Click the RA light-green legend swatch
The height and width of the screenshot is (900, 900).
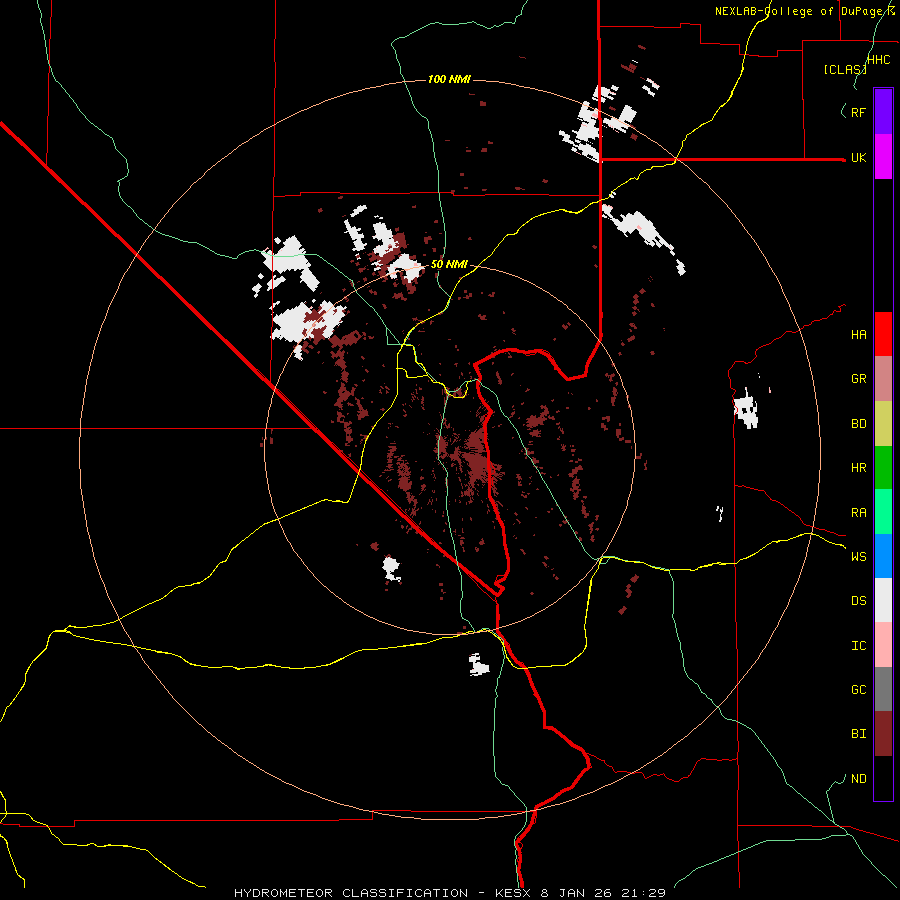pos(883,512)
